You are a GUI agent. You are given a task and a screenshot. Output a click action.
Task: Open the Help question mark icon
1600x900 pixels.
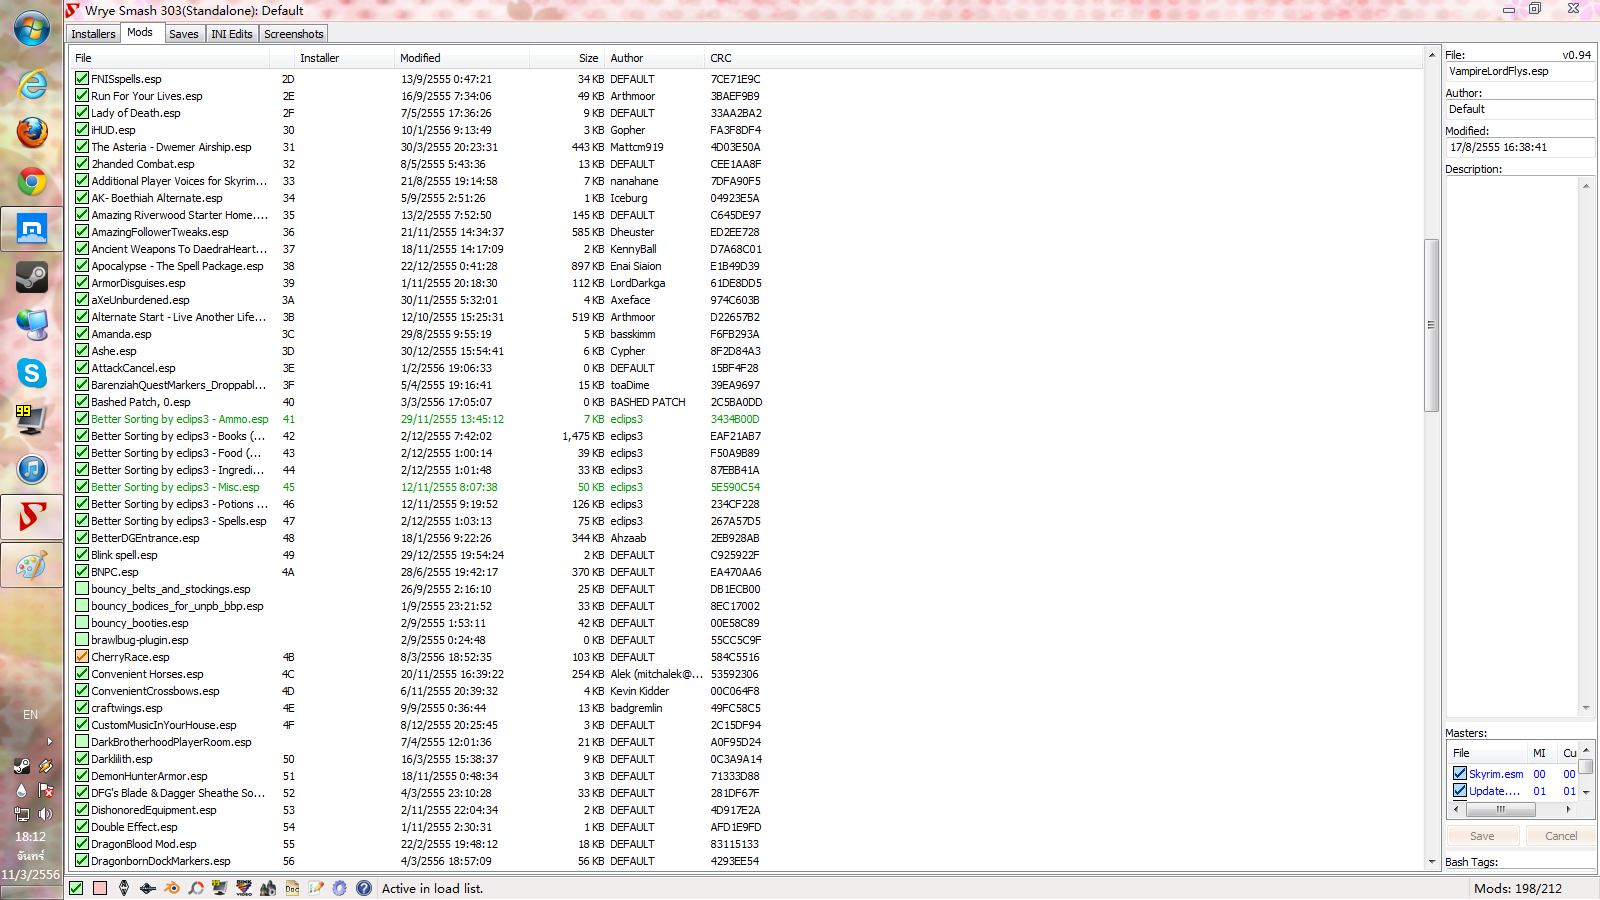tap(364, 888)
